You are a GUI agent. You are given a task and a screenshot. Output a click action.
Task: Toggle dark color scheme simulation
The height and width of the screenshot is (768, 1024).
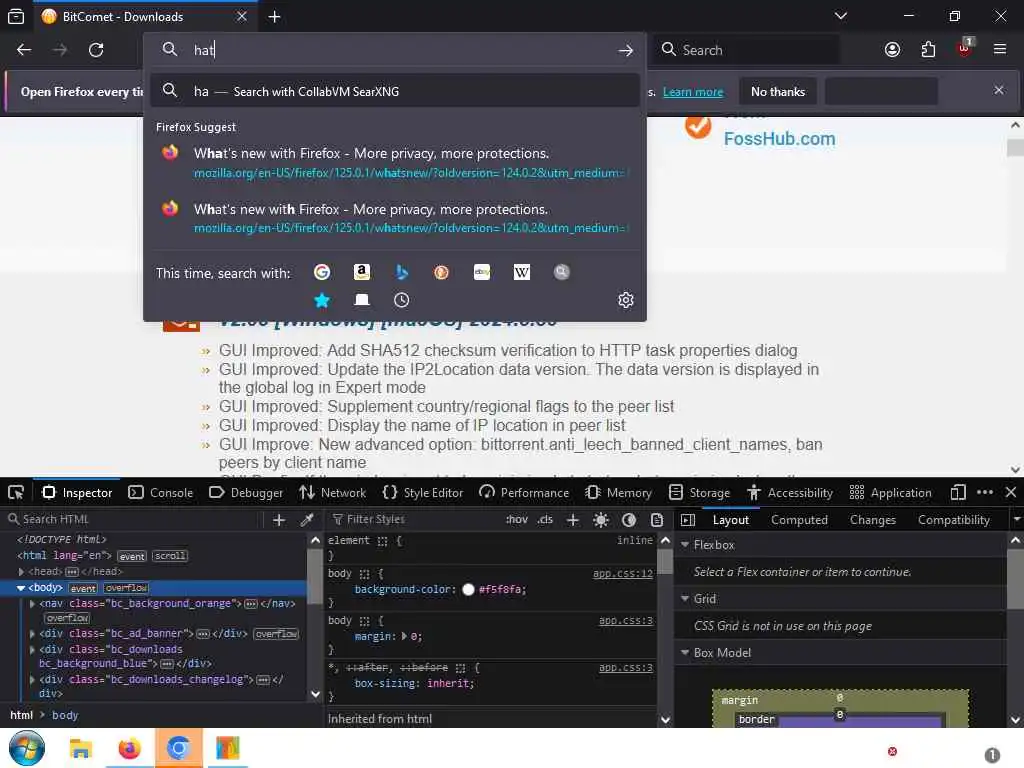pyautogui.click(x=629, y=520)
